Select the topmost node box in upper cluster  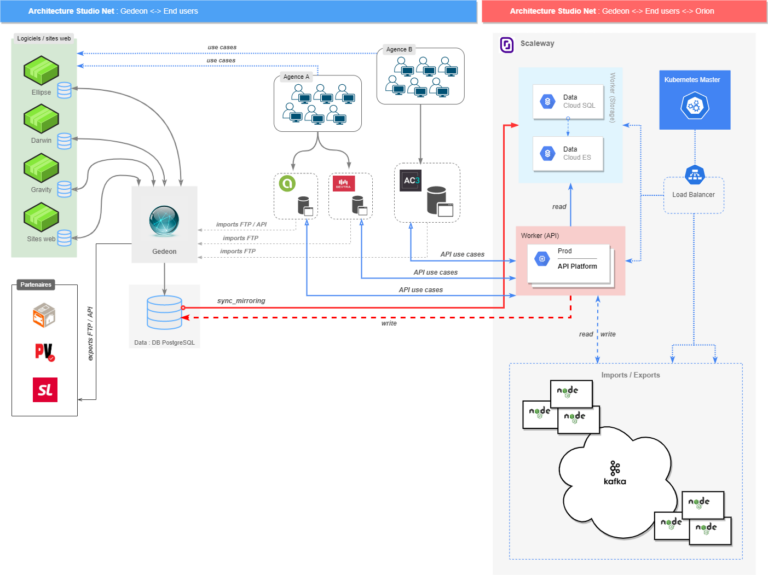571,393
